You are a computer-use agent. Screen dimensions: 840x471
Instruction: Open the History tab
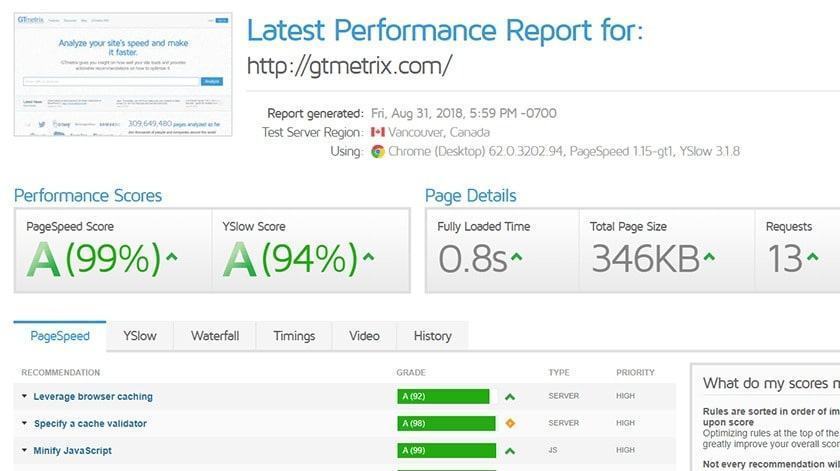pos(432,336)
